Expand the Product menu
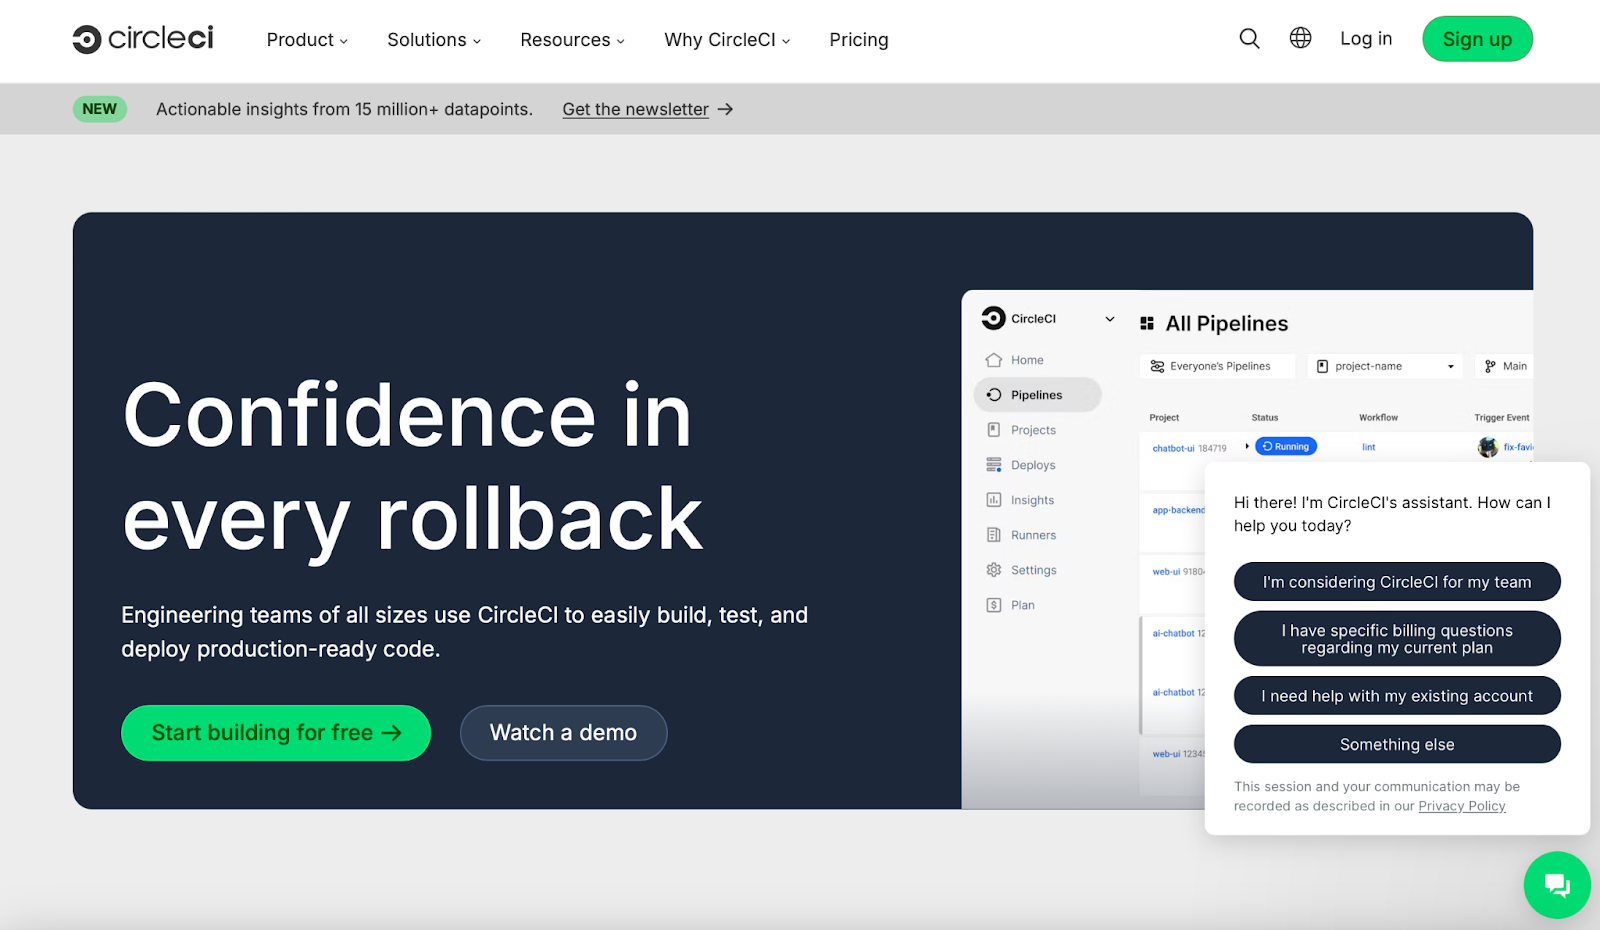Viewport: 1600px width, 930px height. 307,40
